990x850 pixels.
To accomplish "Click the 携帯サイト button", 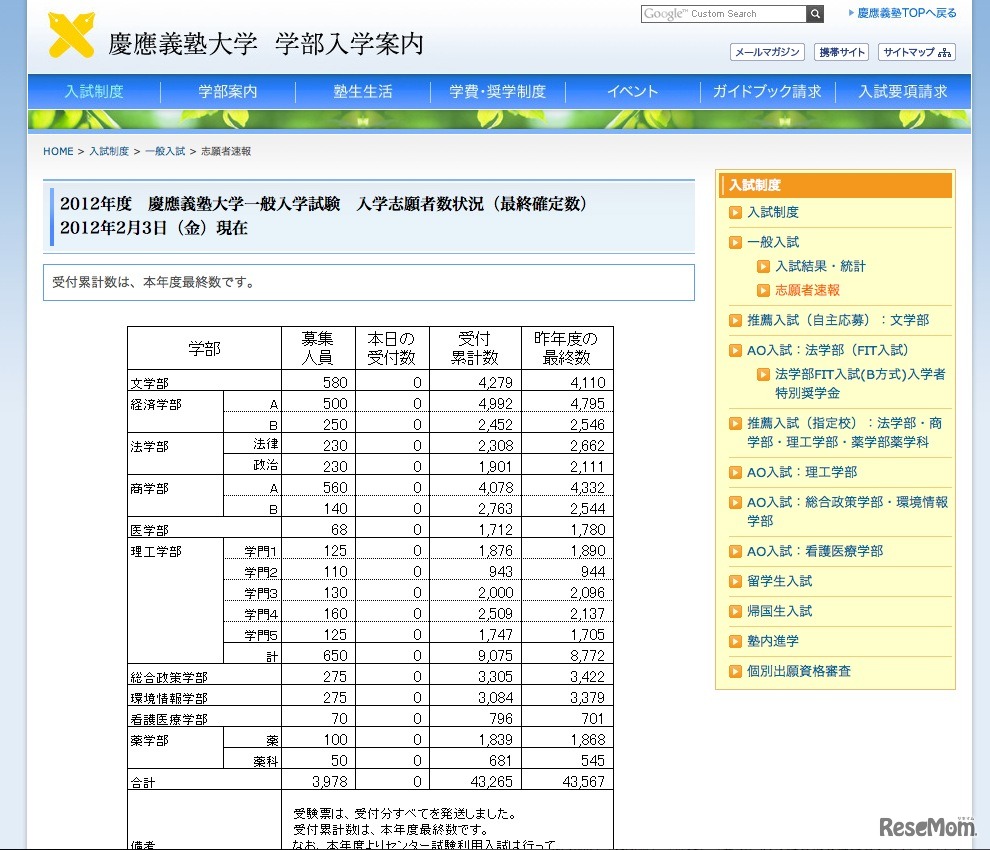I will click(841, 52).
